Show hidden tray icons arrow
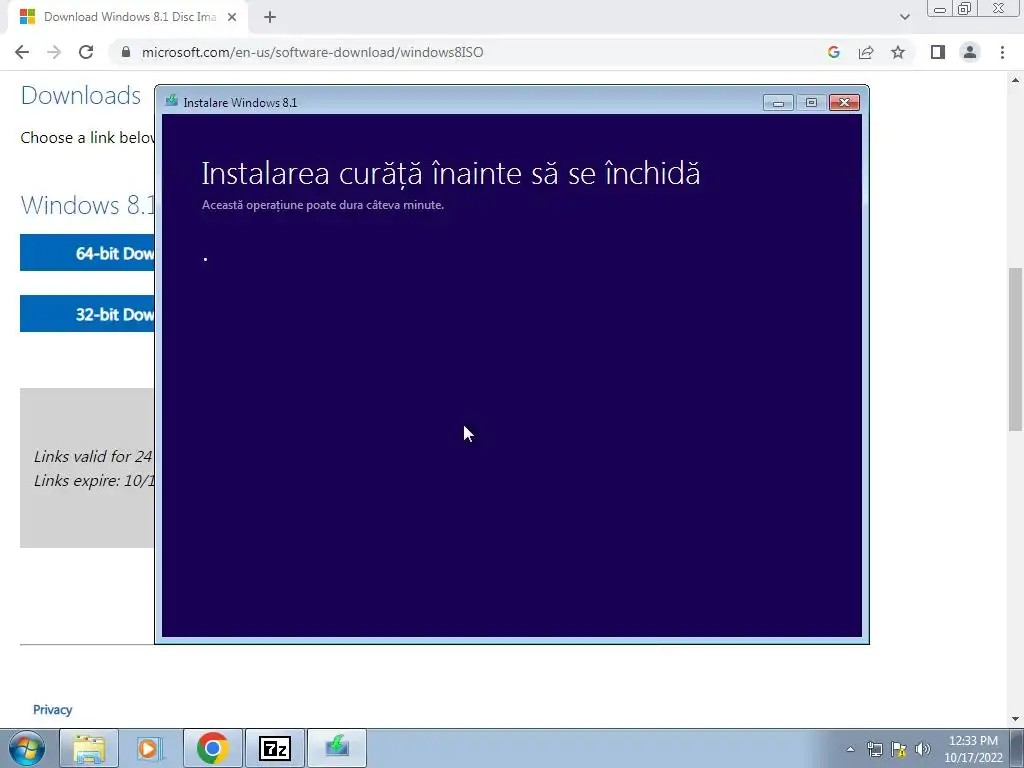 pos(850,749)
